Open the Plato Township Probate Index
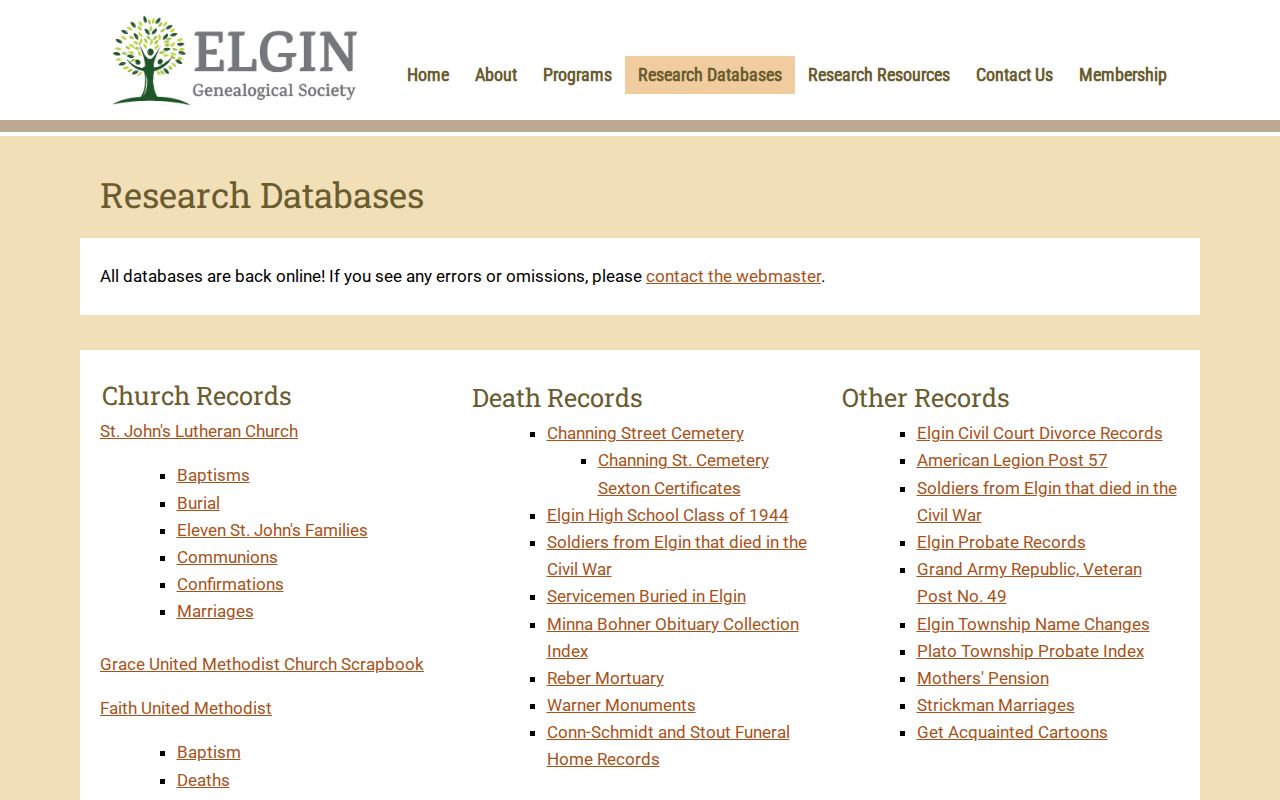The height and width of the screenshot is (800, 1280). click(x=1030, y=651)
